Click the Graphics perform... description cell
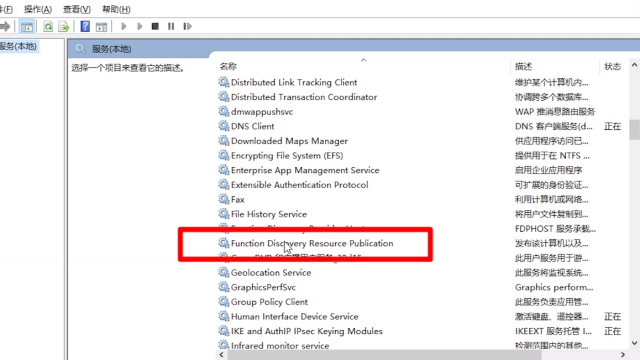640x360 pixels. (554, 287)
